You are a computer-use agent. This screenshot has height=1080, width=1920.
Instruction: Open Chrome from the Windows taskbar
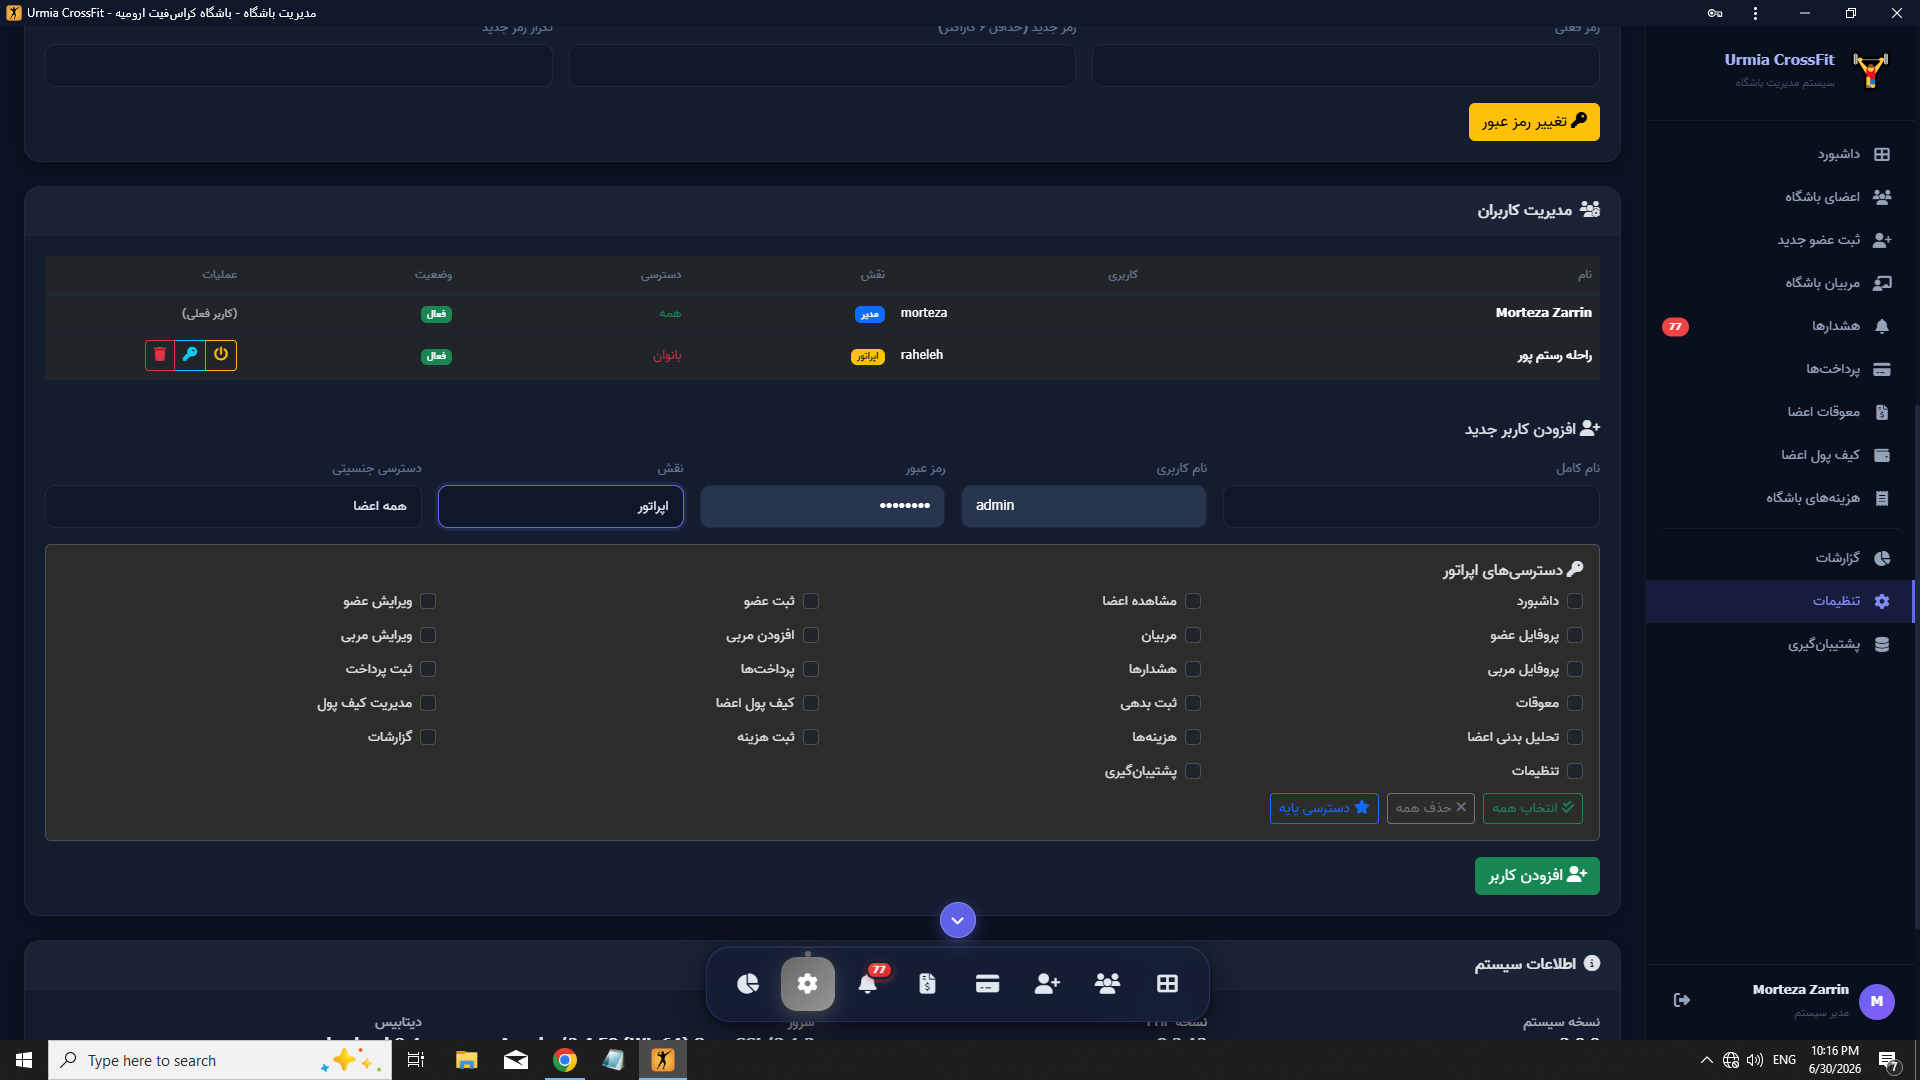(565, 1060)
